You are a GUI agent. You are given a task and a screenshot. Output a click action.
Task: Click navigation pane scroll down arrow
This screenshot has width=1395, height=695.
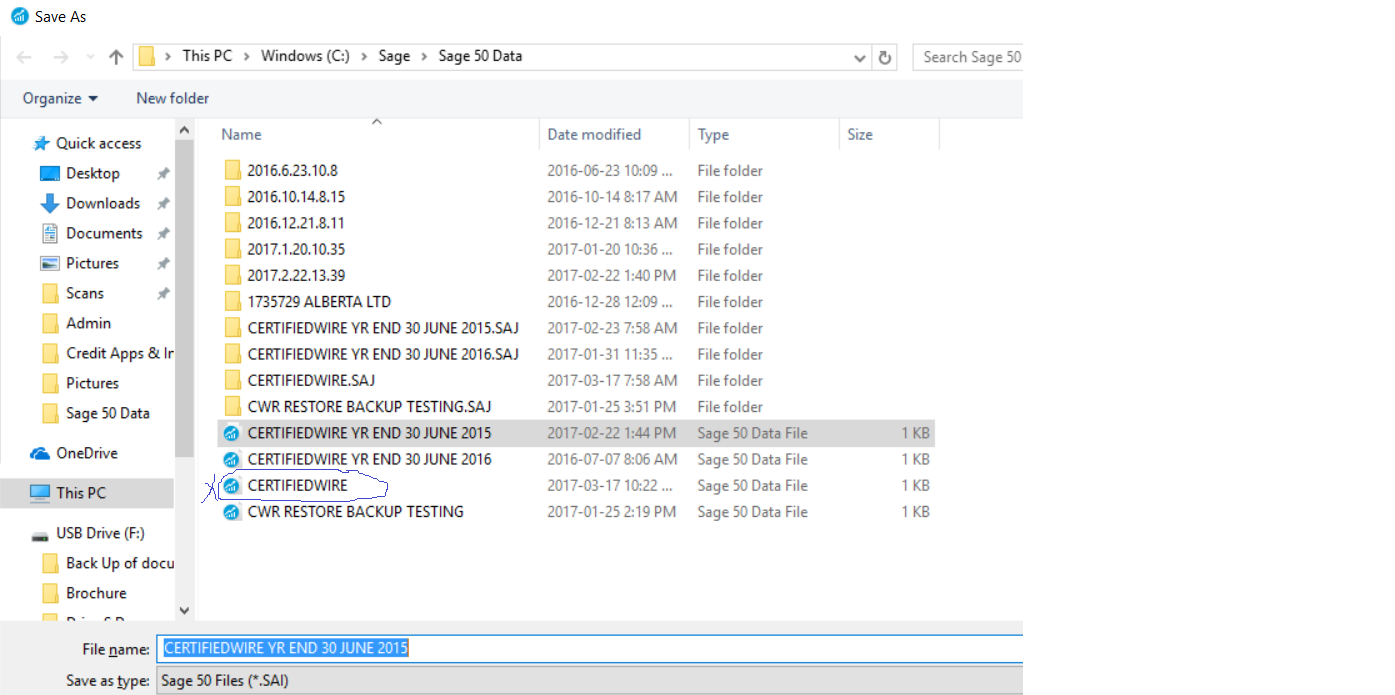pos(184,610)
